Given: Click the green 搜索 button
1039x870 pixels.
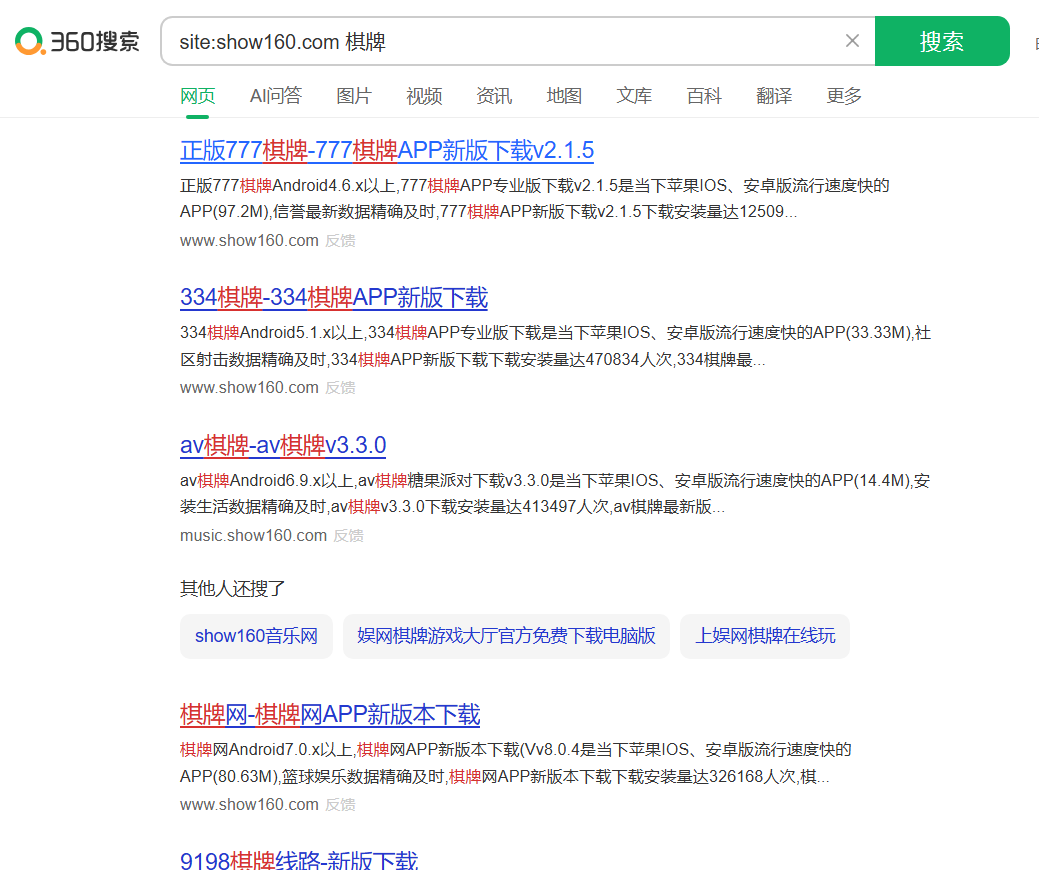Looking at the screenshot, I should pos(942,41).
